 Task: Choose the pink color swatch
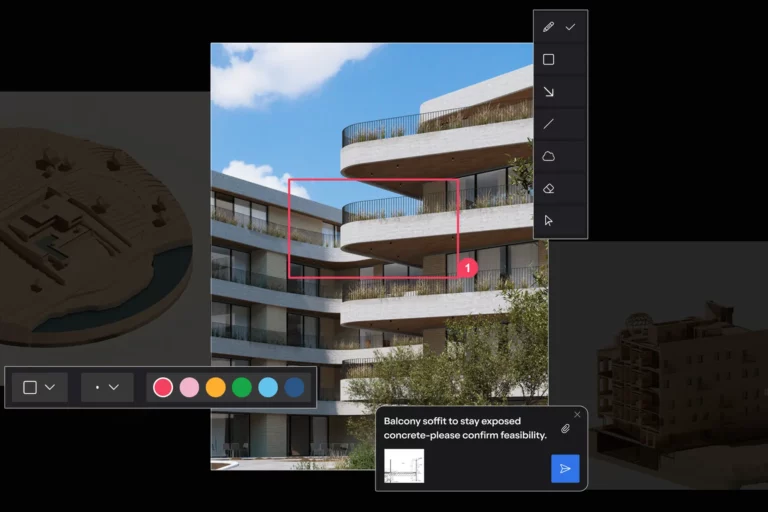click(x=189, y=387)
